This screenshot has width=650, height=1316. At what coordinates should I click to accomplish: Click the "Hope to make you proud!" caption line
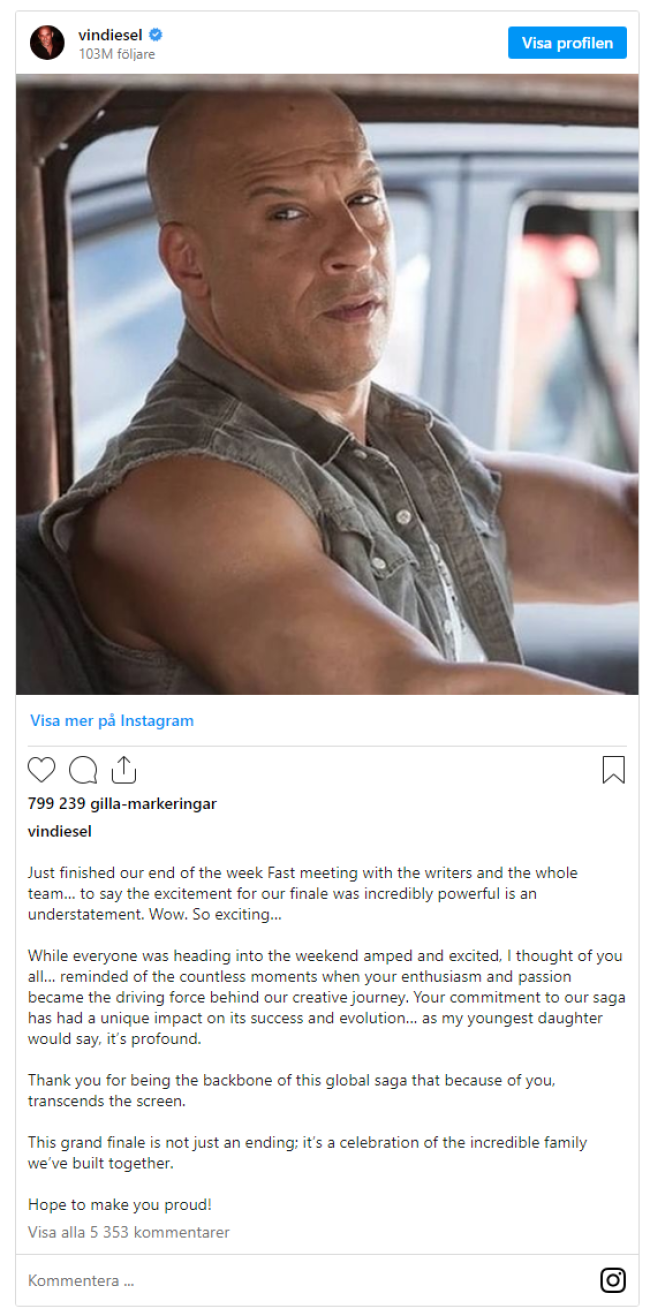tap(119, 1205)
